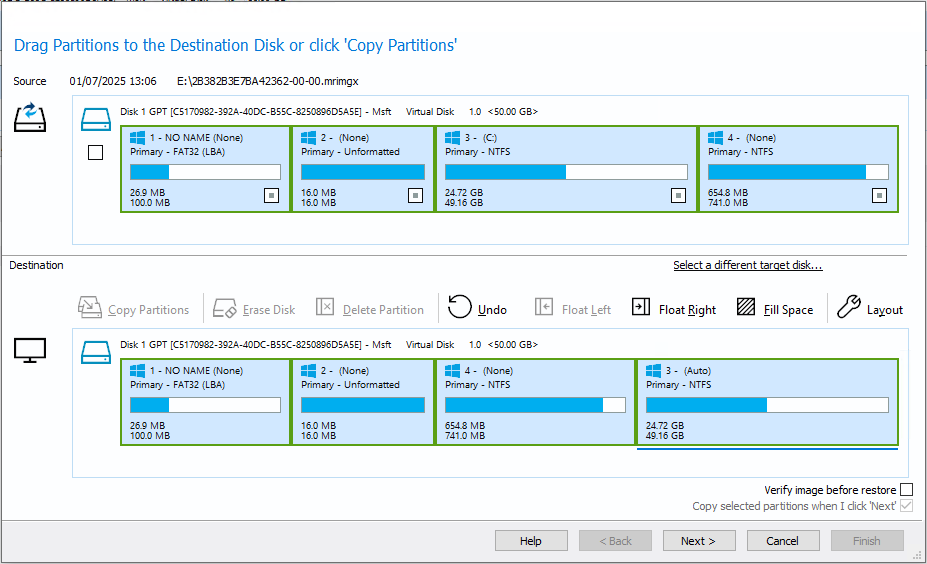Click the Undo circular arrow icon

click(x=459, y=307)
